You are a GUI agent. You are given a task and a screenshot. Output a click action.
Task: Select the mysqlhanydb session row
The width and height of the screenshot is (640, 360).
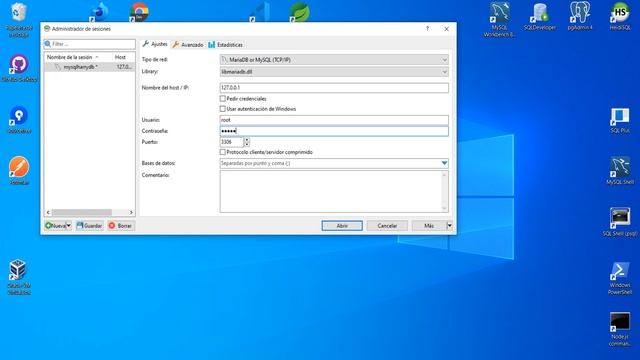[x=89, y=67]
